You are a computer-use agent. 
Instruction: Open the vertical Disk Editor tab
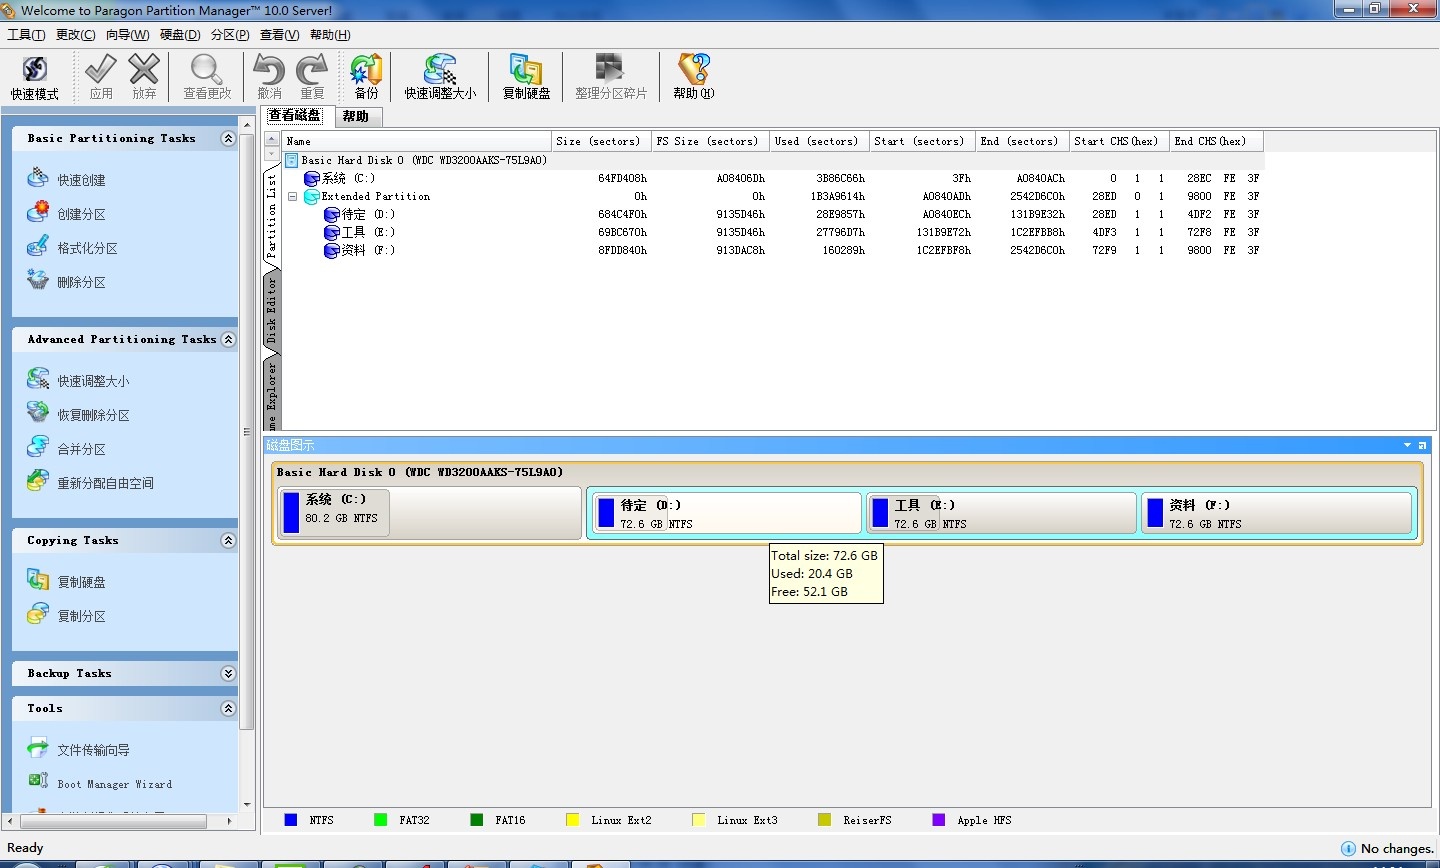[271, 311]
